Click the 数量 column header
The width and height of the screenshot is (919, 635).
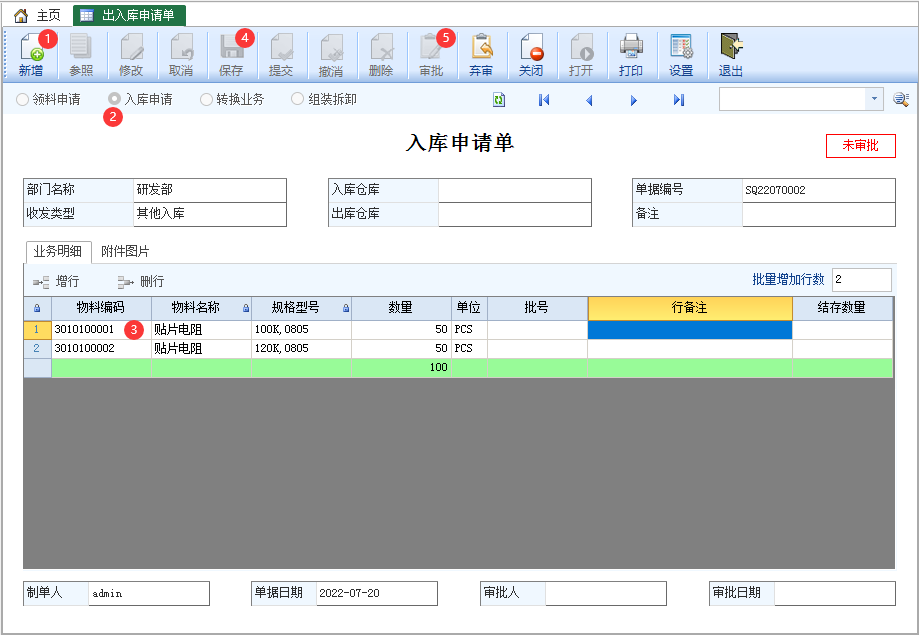tap(401, 308)
